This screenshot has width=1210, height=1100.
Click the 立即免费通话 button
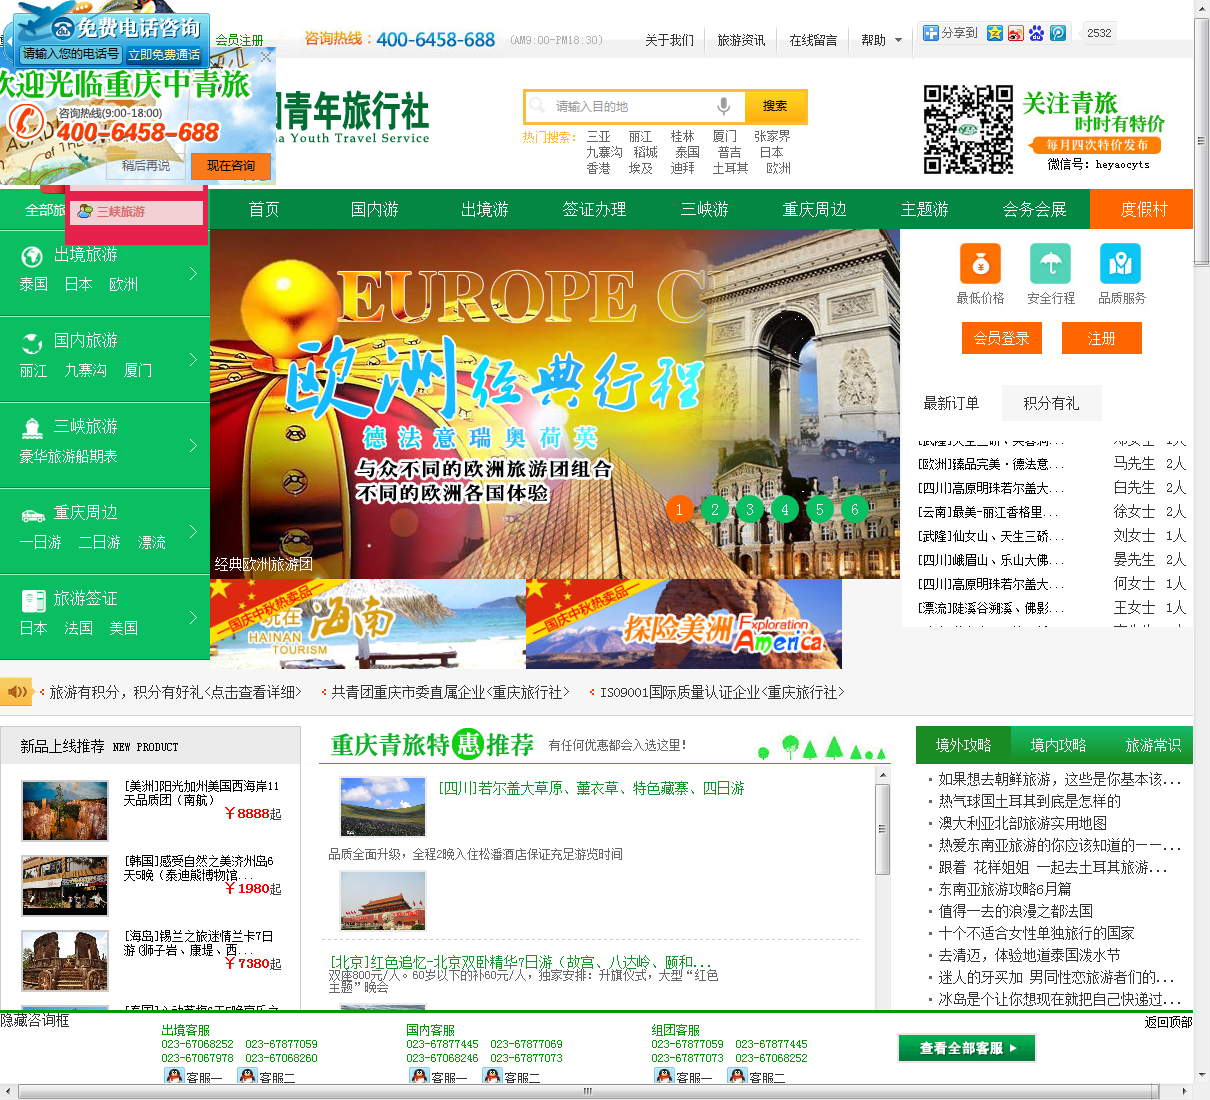[x=164, y=54]
